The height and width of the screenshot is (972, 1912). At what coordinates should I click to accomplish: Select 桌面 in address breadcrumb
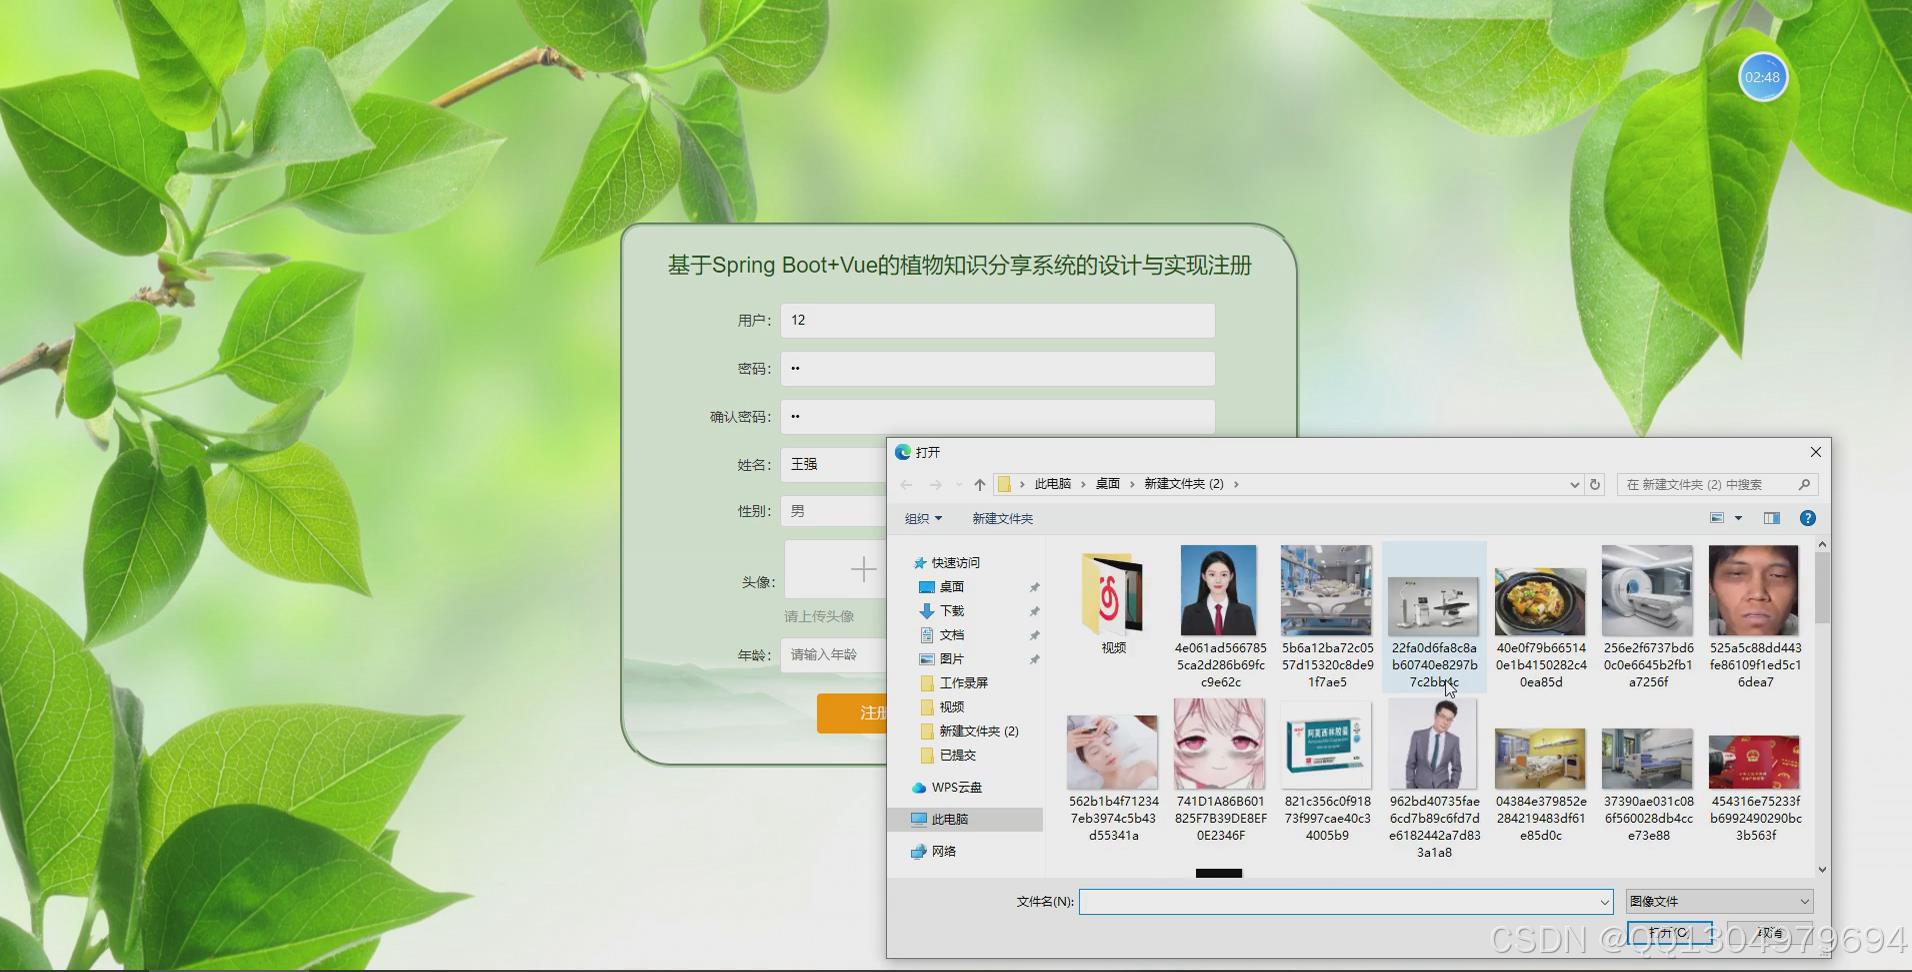click(1107, 484)
